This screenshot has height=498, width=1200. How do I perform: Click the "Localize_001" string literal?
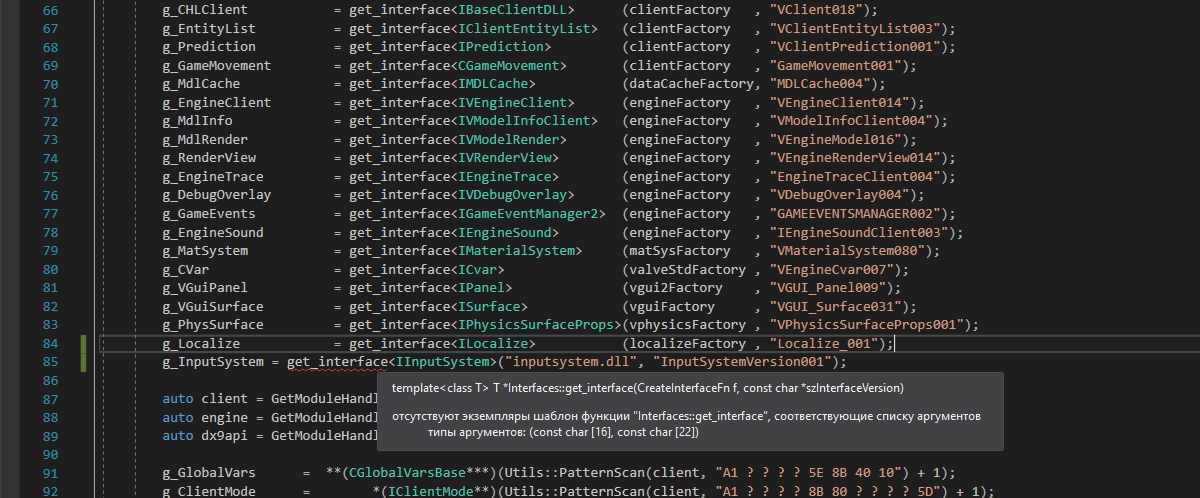tap(826, 343)
